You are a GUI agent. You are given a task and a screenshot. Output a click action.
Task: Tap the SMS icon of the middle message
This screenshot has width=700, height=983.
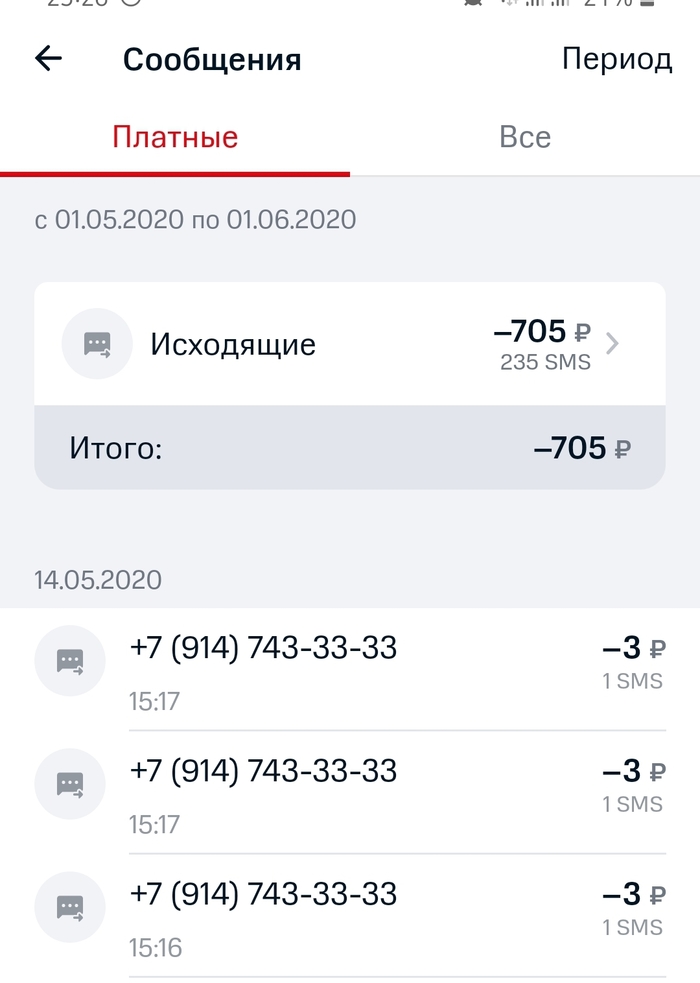click(70, 783)
